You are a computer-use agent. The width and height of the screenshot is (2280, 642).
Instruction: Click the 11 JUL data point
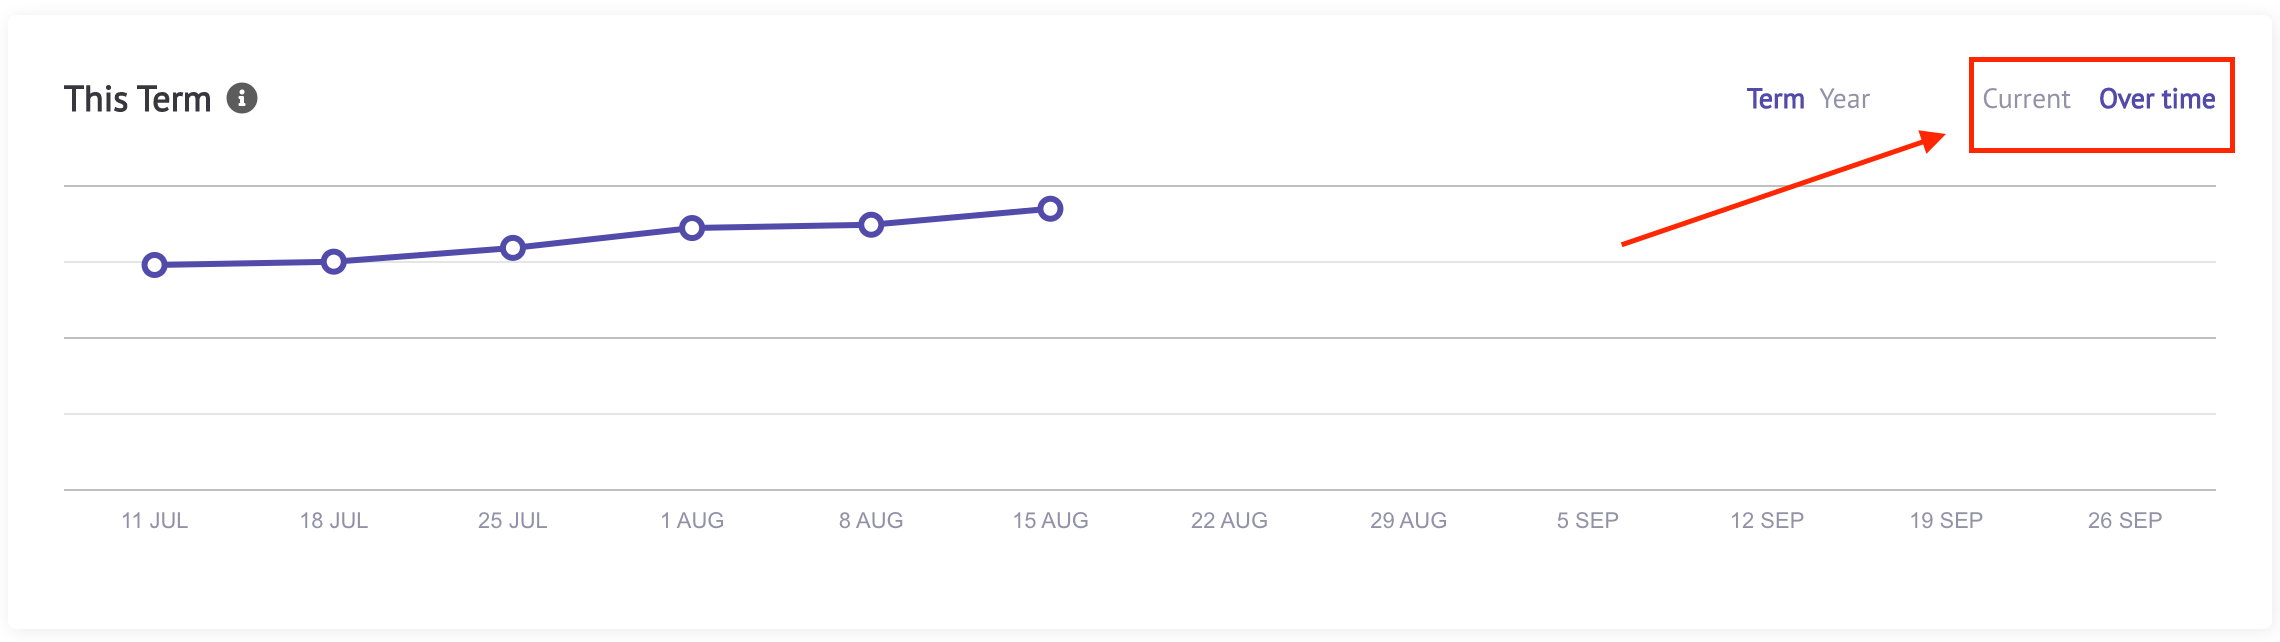coord(154,265)
